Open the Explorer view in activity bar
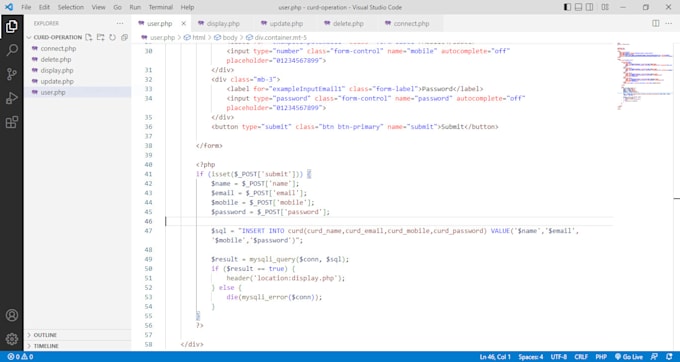This screenshot has height=362, width=680. coord(12,27)
